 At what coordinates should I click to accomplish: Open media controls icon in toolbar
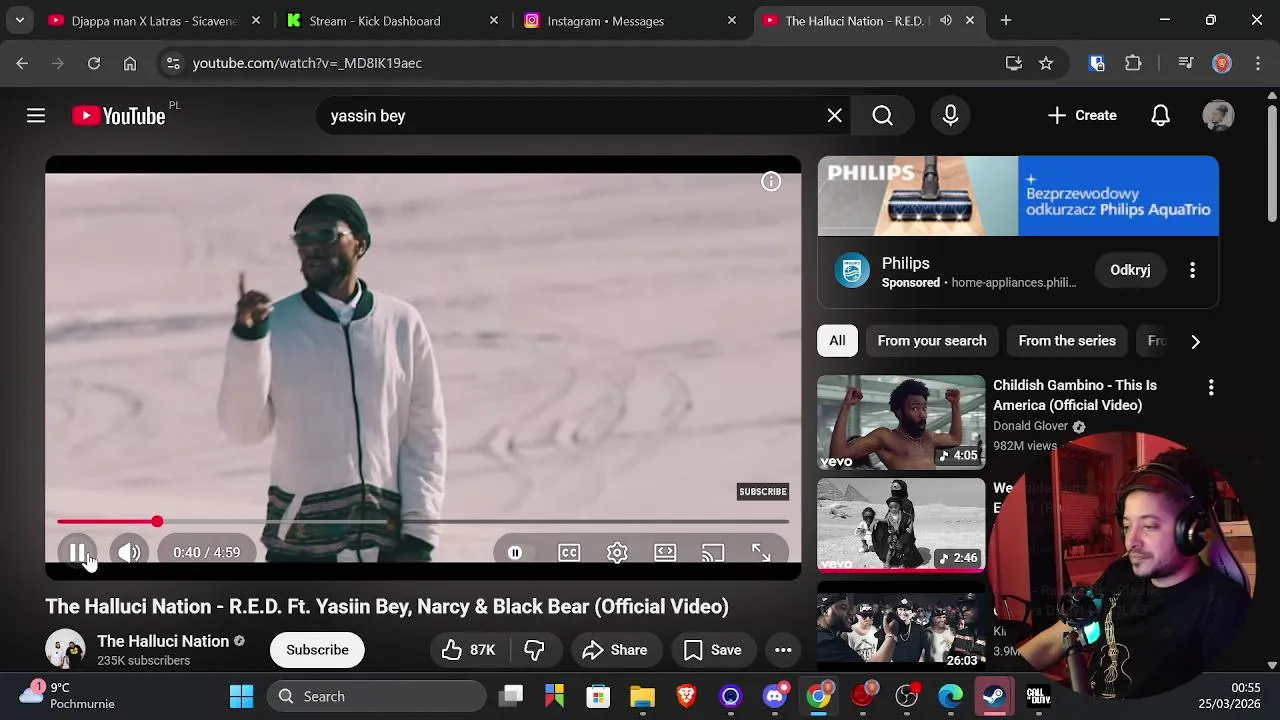[x=1186, y=63]
